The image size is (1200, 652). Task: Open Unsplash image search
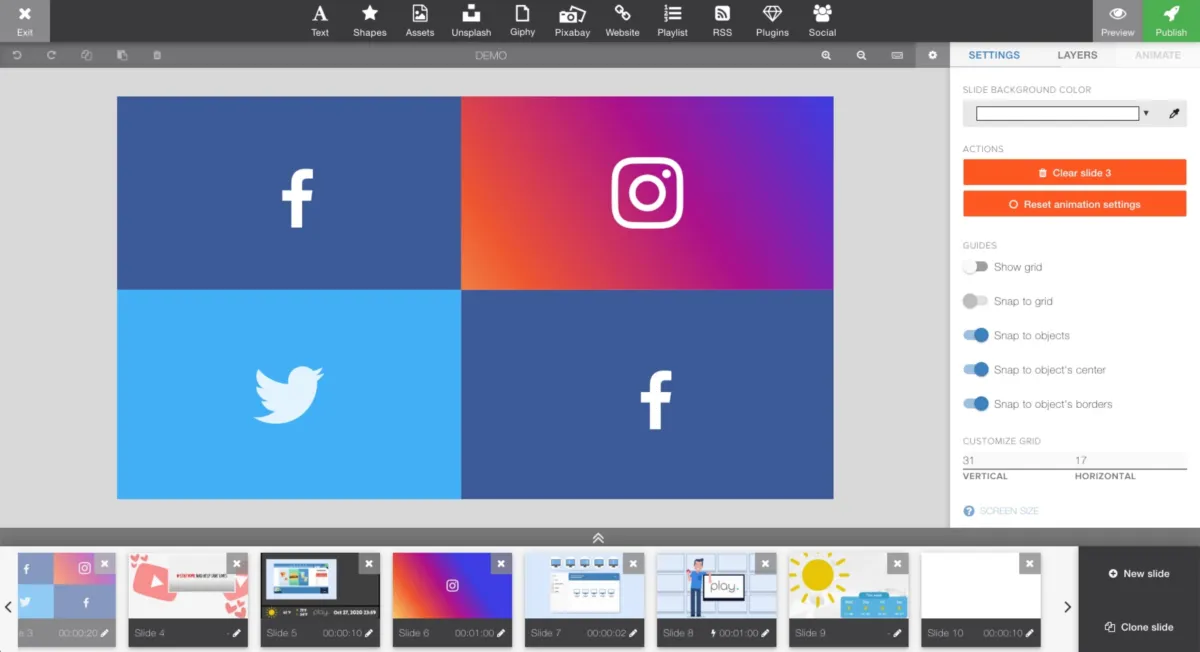[471, 21]
